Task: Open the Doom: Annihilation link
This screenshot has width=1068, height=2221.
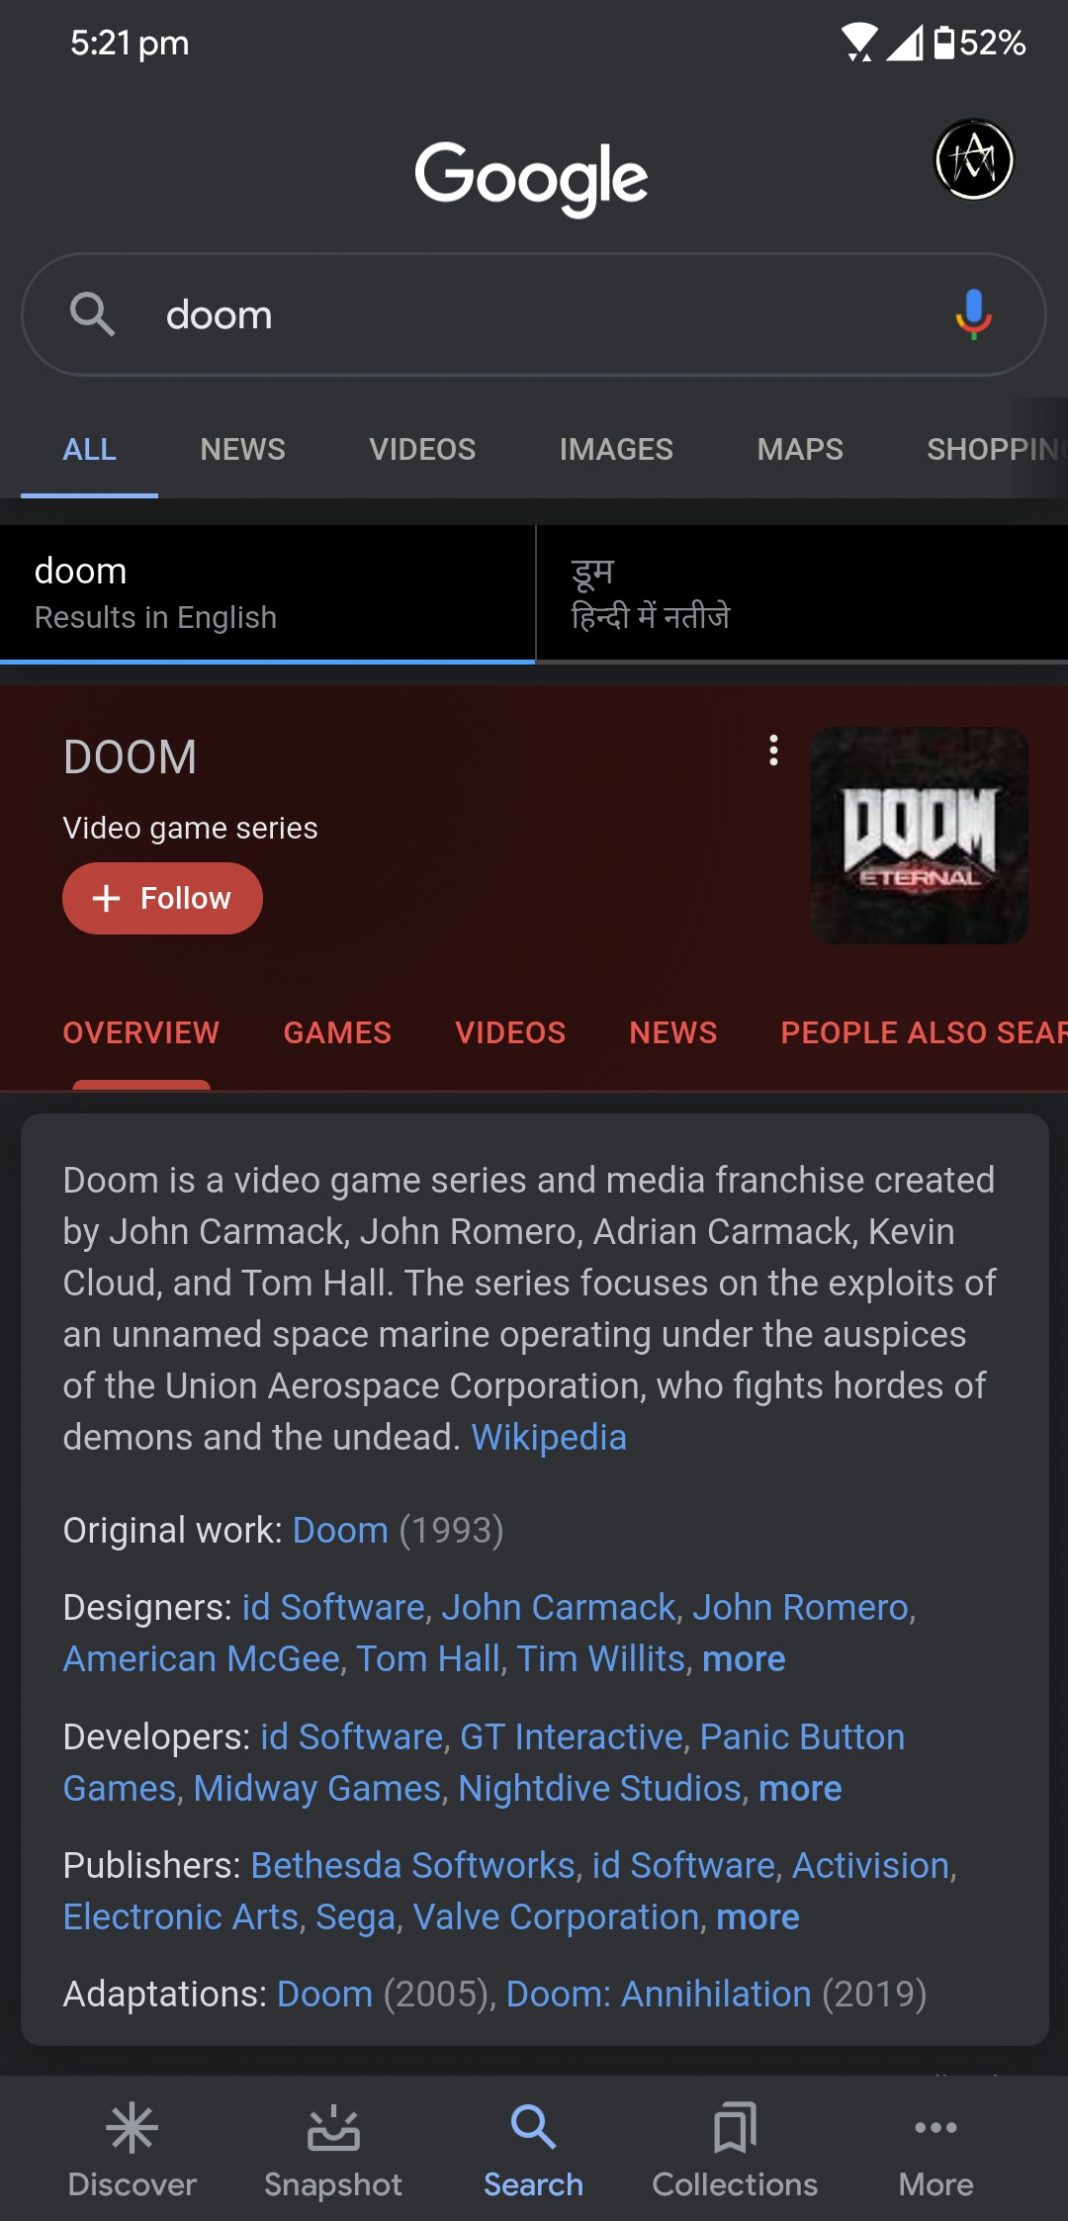Action: [658, 1994]
